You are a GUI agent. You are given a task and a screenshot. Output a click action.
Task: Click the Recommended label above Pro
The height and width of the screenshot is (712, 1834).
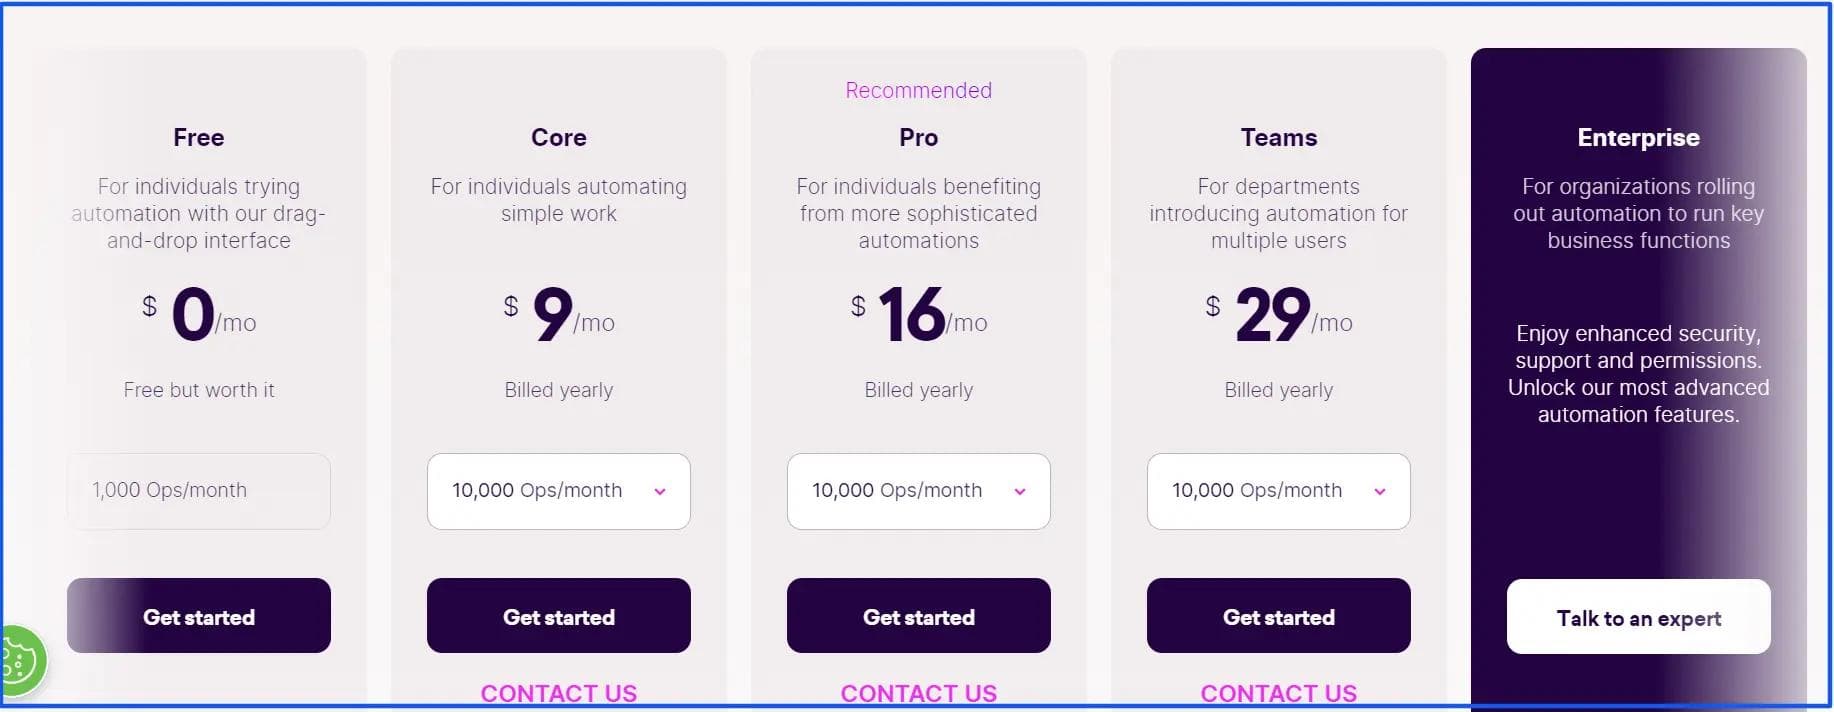pyautogui.click(x=919, y=90)
